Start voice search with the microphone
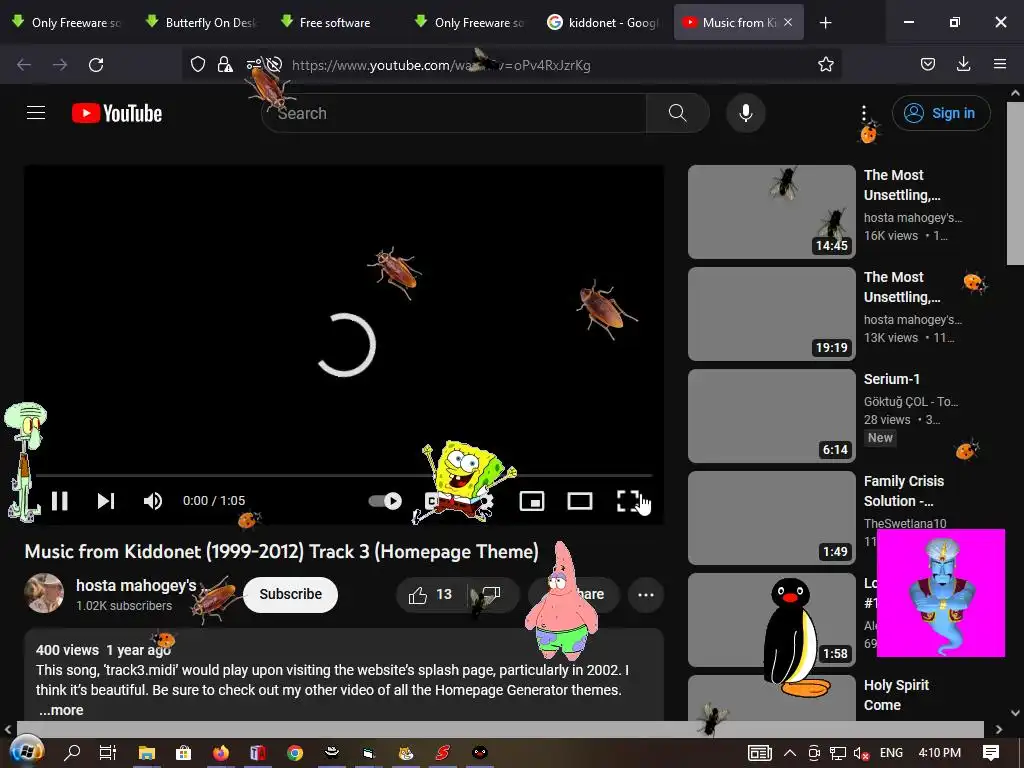Screen dimensions: 1024x768 pos(745,113)
